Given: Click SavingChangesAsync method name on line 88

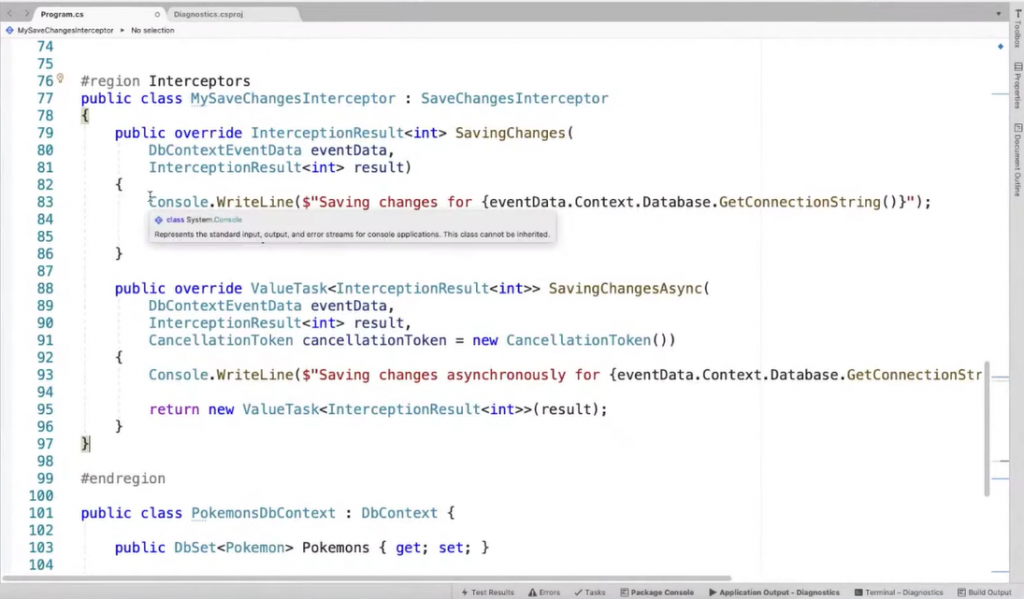Looking at the screenshot, I should click(x=626, y=289).
